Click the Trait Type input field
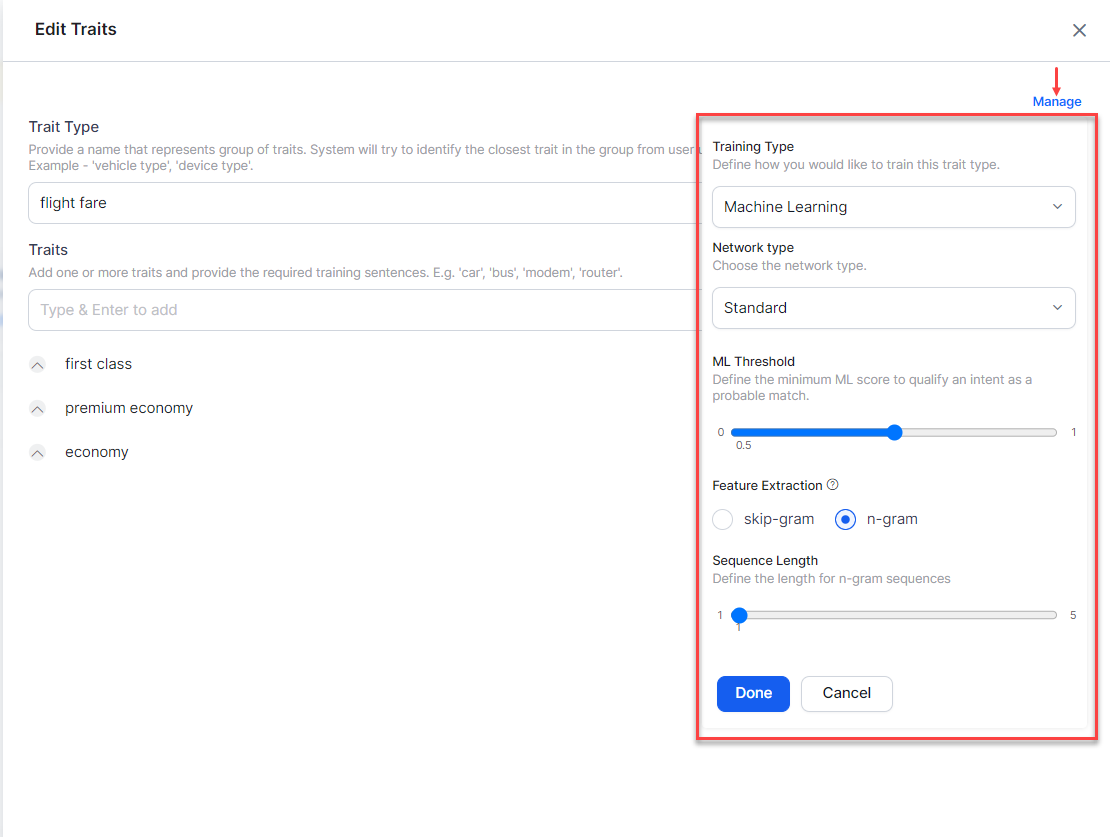Image resolution: width=1110 pixels, height=837 pixels. [x=360, y=203]
